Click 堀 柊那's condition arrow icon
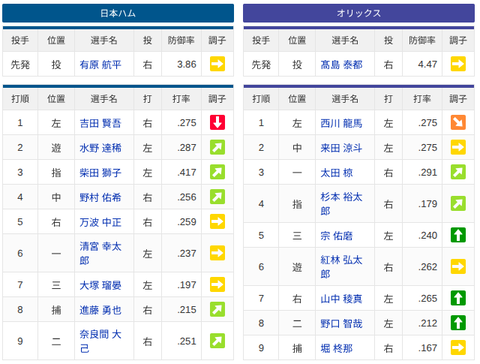This screenshot has width=480, height=364. pos(458,348)
